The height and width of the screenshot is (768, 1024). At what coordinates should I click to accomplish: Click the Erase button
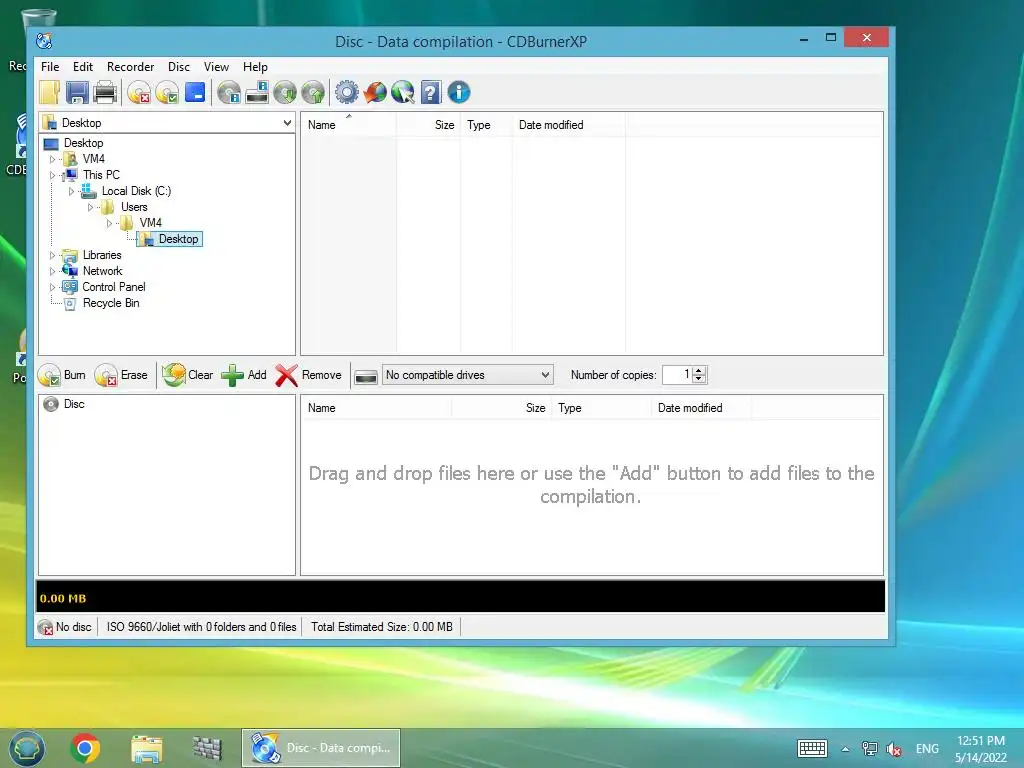[121, 375]
